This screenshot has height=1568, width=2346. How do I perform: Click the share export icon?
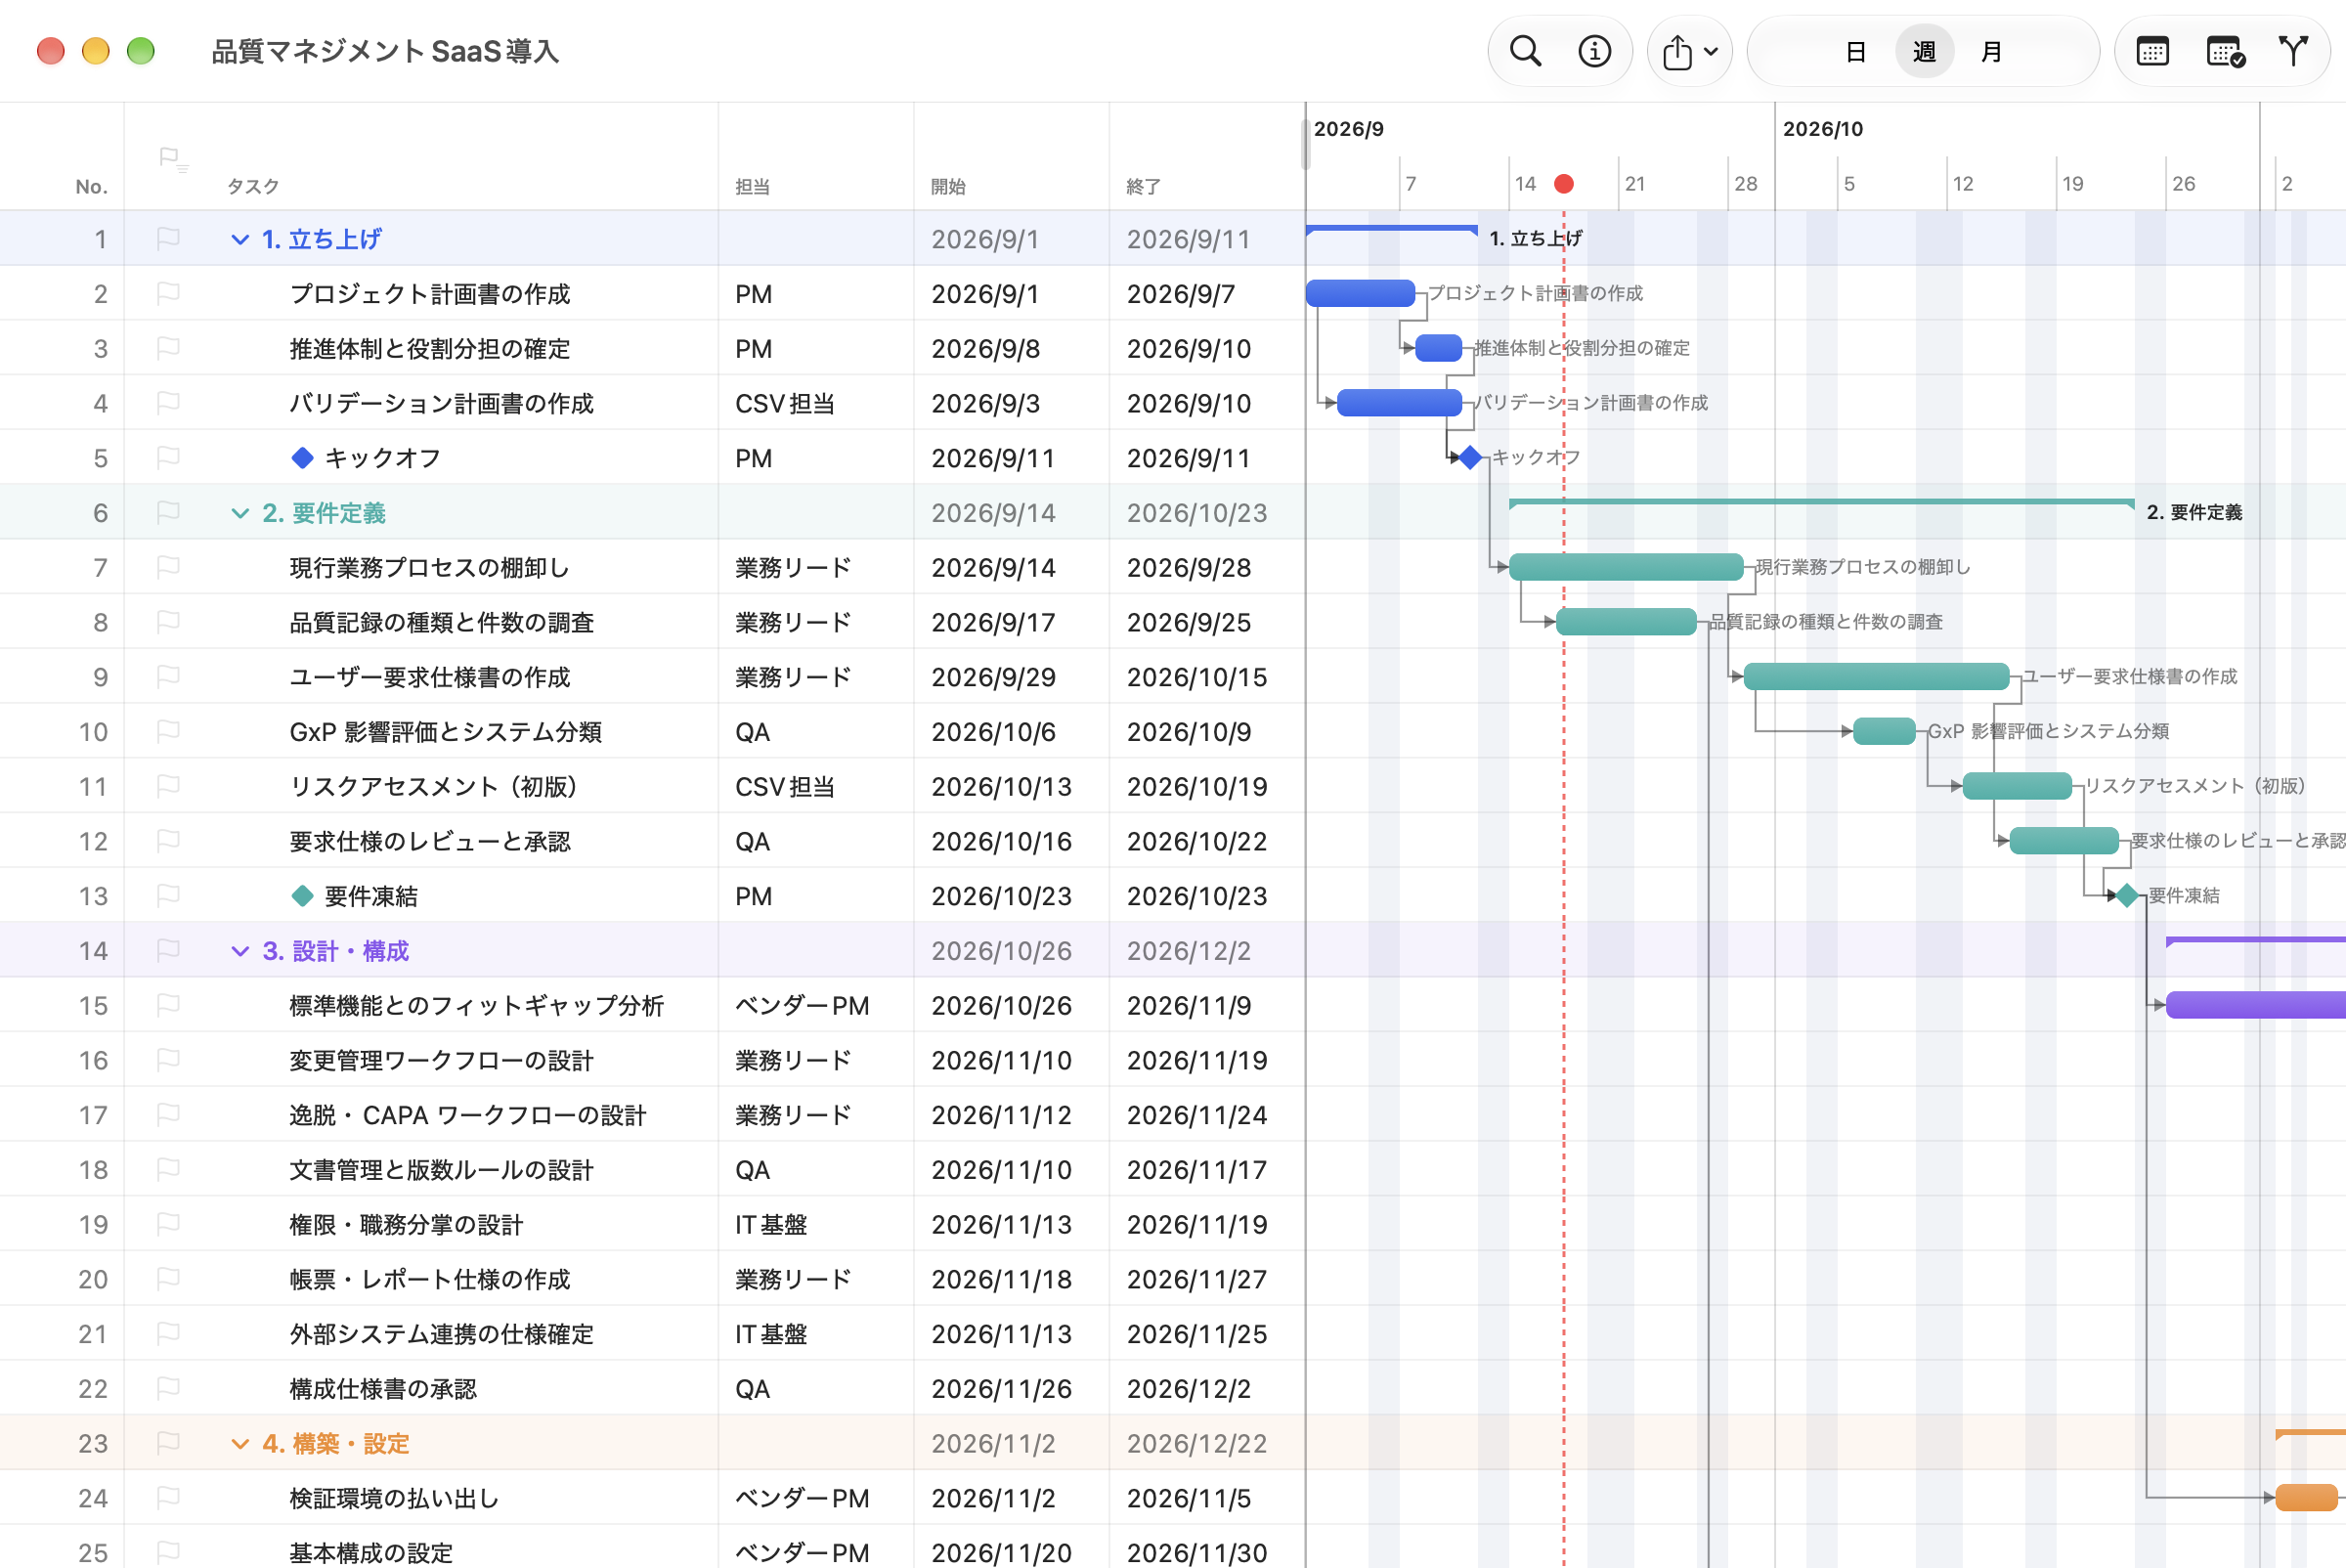click(x=1677, y=51)
